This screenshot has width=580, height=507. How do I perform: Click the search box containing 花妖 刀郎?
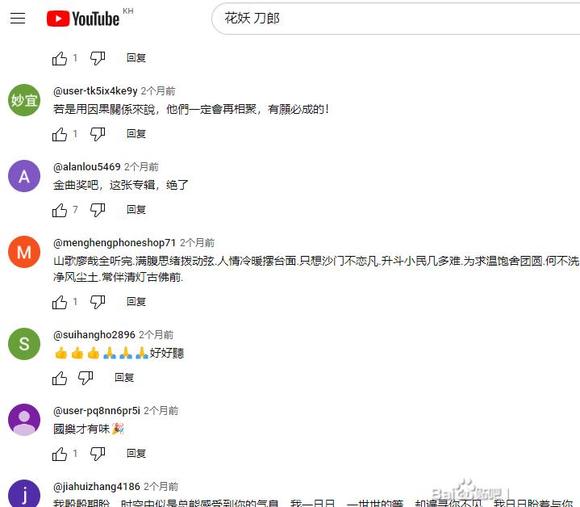click(x=396, y=18)
